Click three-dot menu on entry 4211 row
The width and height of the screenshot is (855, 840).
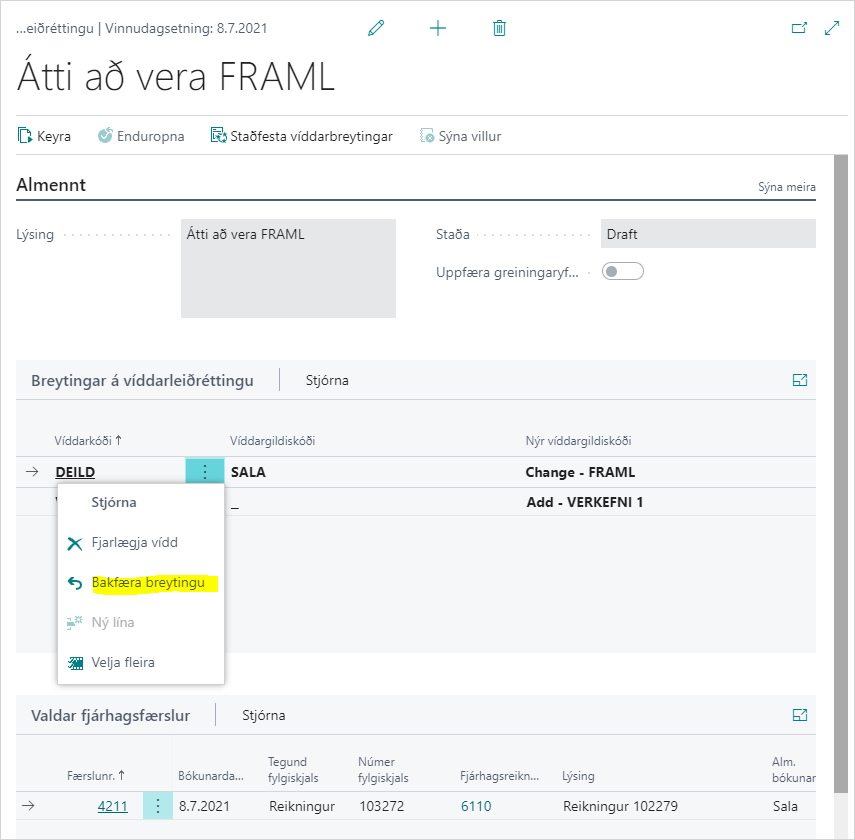(158, 806)
